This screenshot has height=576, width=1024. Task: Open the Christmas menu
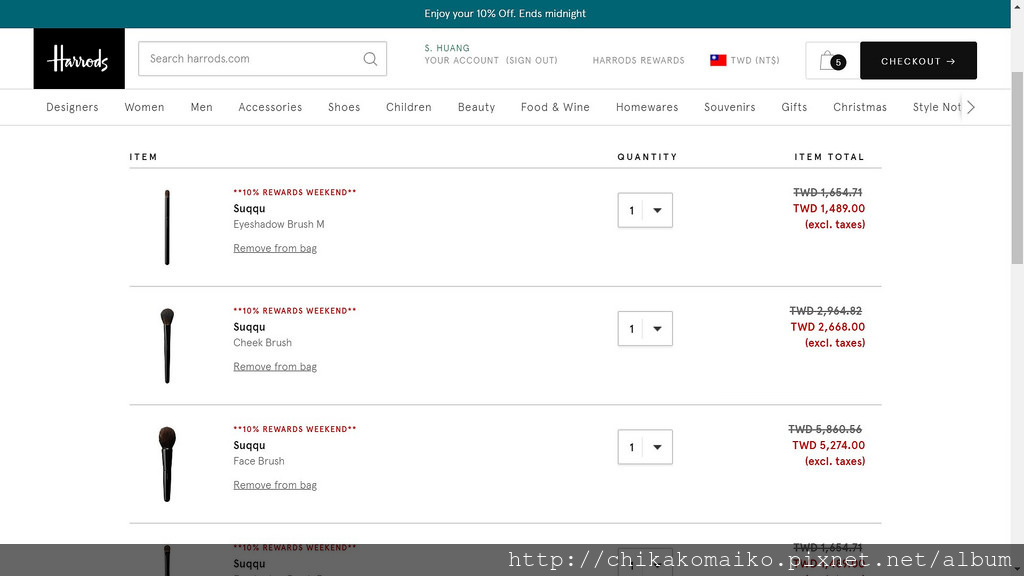click(859, 107)
